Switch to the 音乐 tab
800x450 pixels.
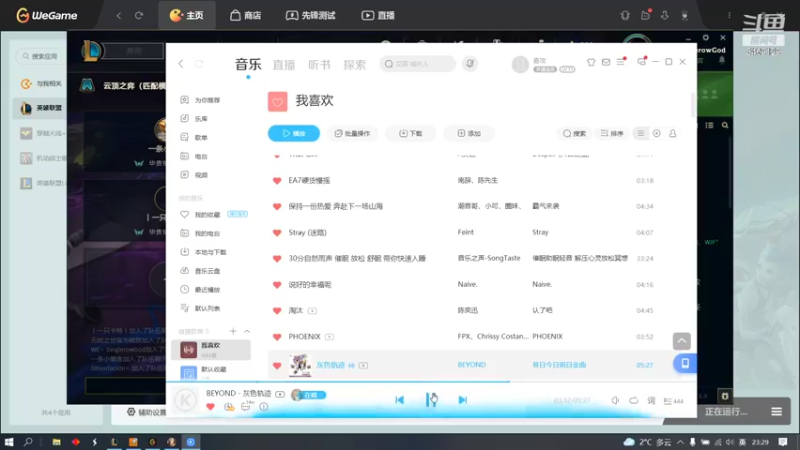point(248,64)
